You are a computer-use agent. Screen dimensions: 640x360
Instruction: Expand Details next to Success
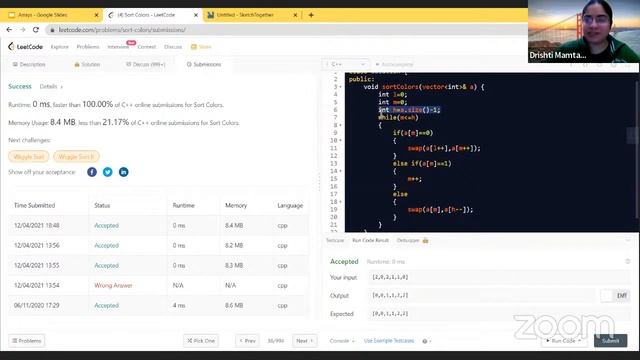pyautogui.click(x=51, y=87)
